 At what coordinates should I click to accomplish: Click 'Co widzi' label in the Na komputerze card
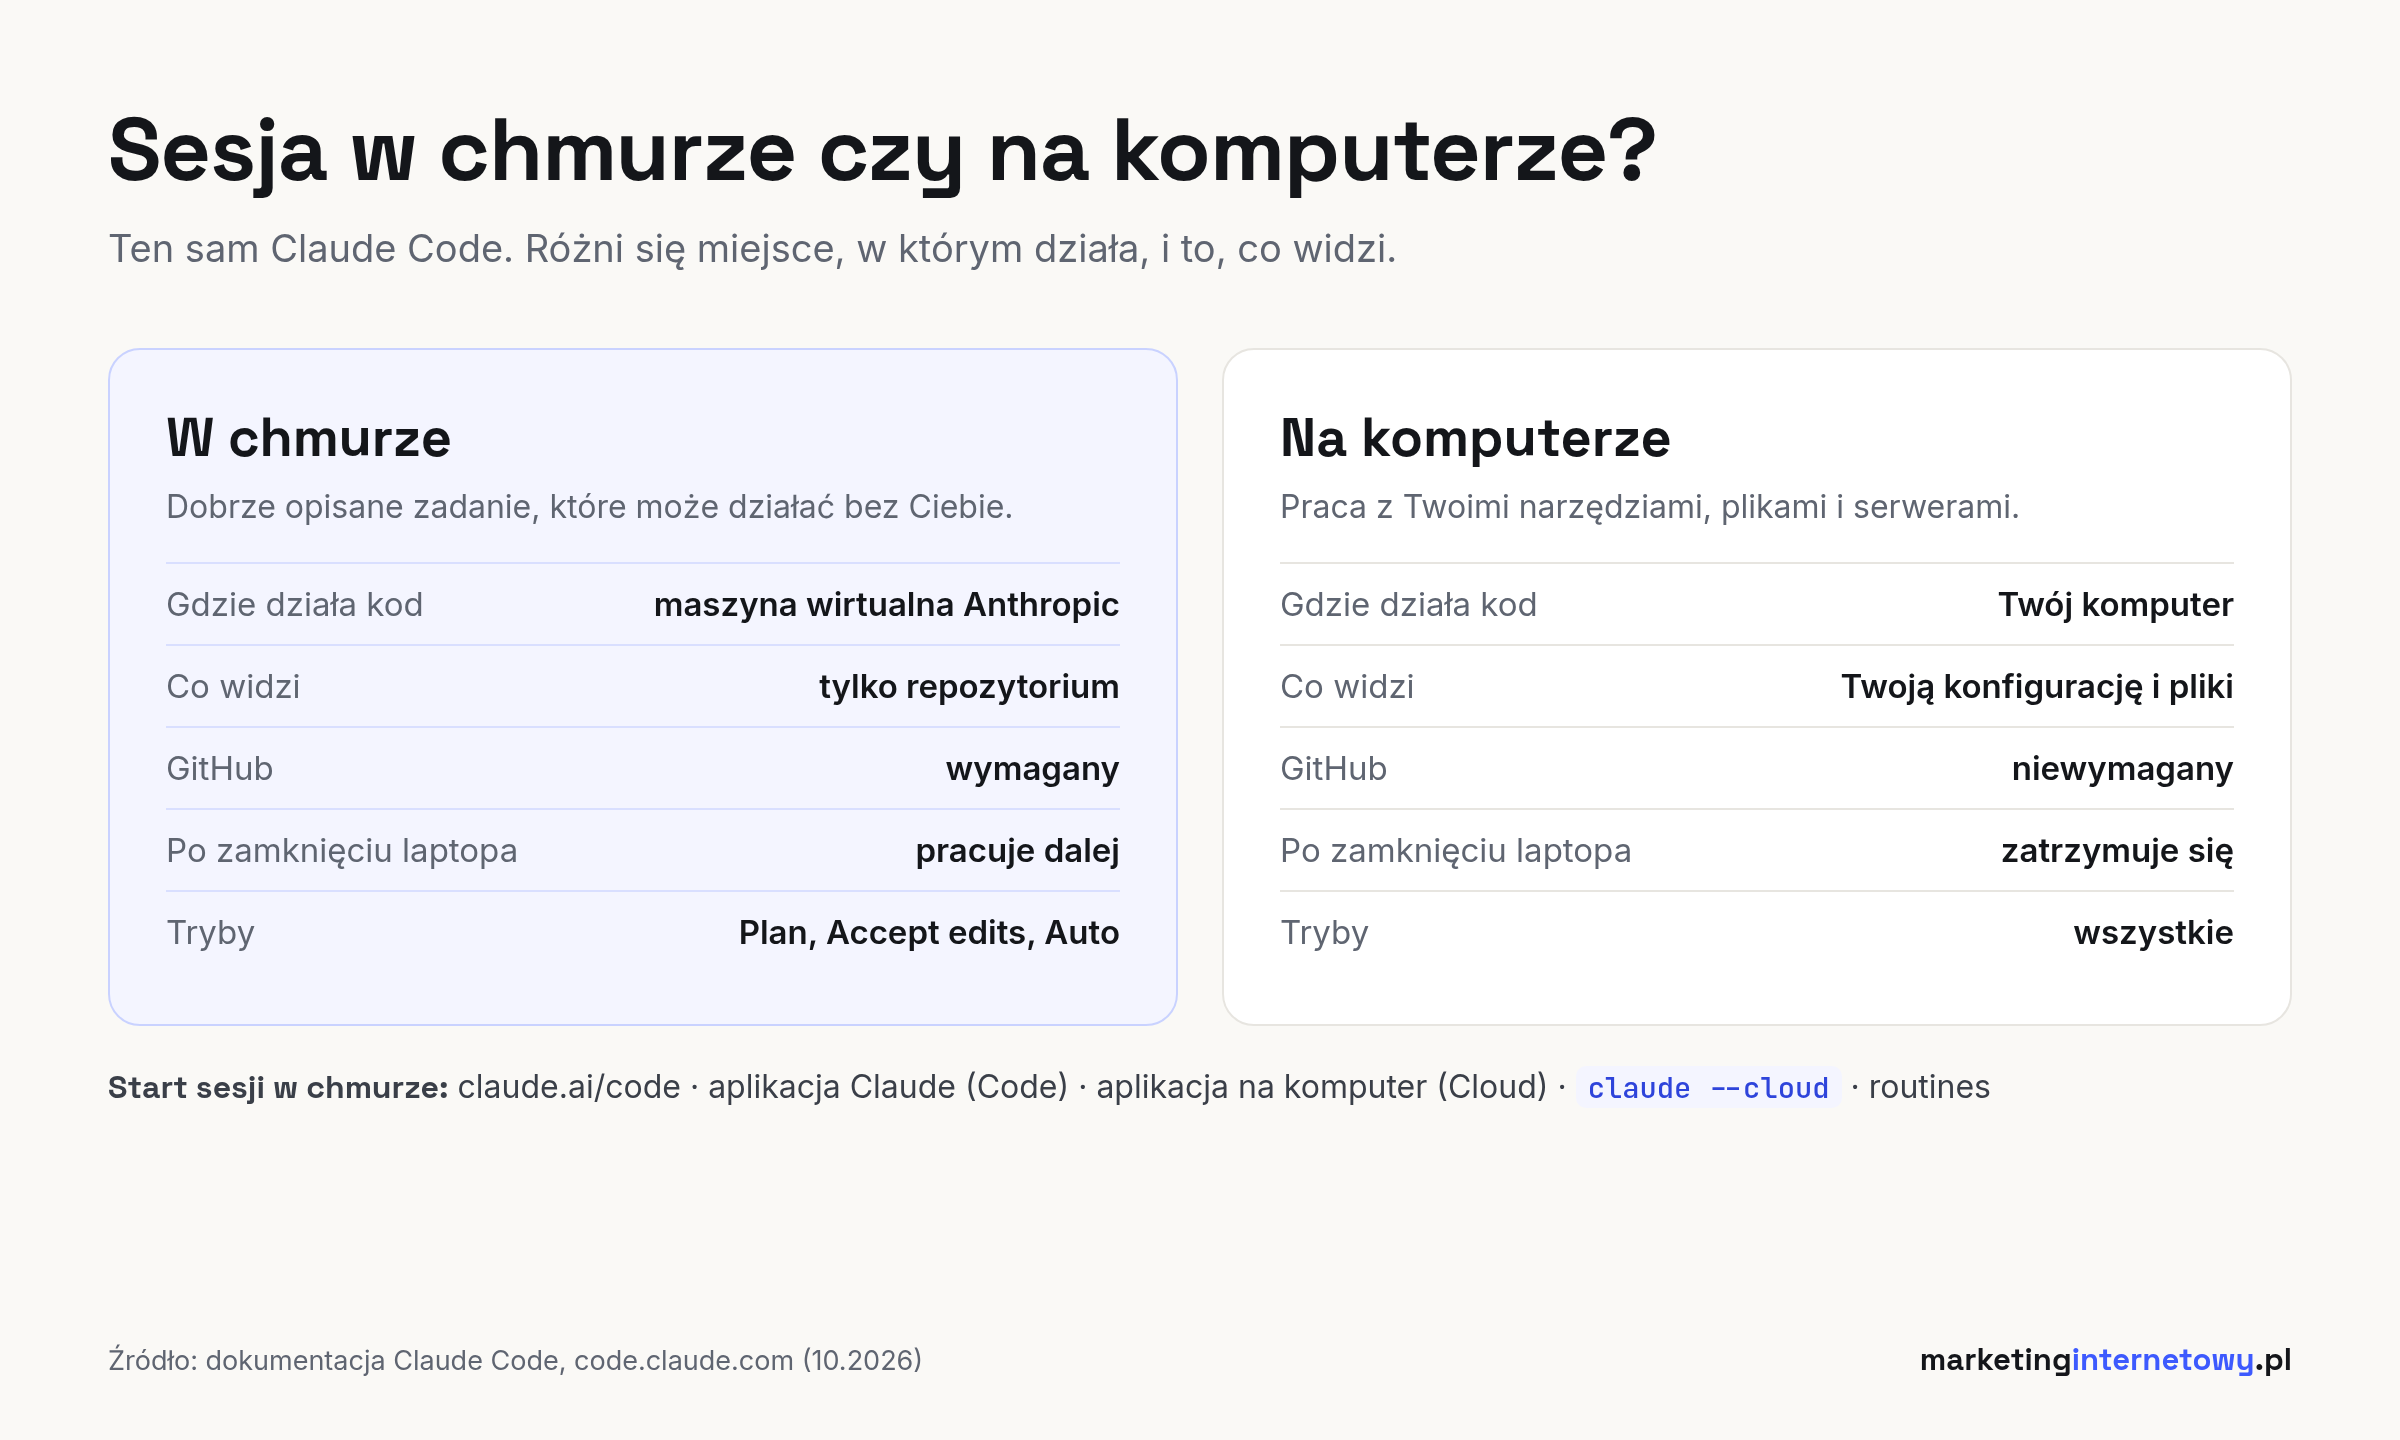(1347, 687)
